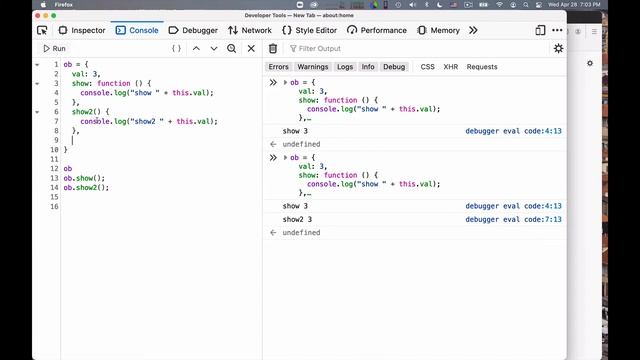The image size is (640, 360).
Task: Open Control Center icon in menu bar
Action: pos(539,5)
